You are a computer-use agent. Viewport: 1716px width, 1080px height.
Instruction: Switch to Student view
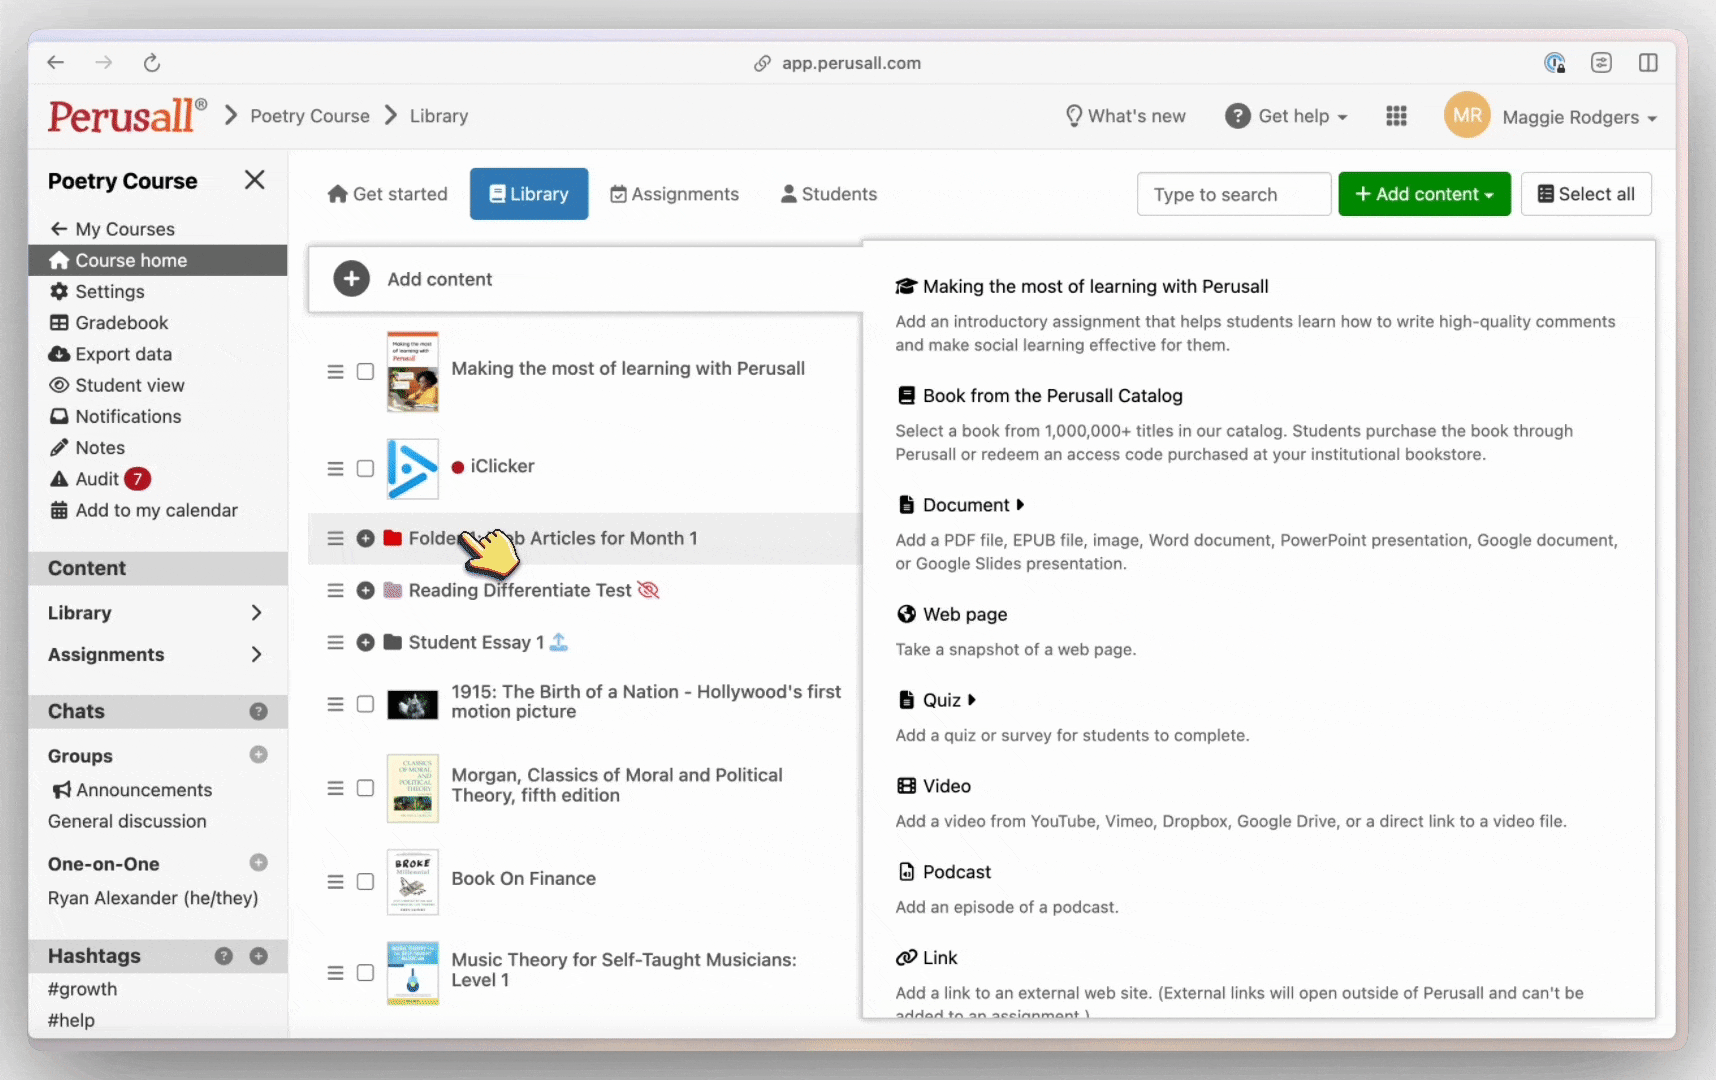(x=117, y=385)
